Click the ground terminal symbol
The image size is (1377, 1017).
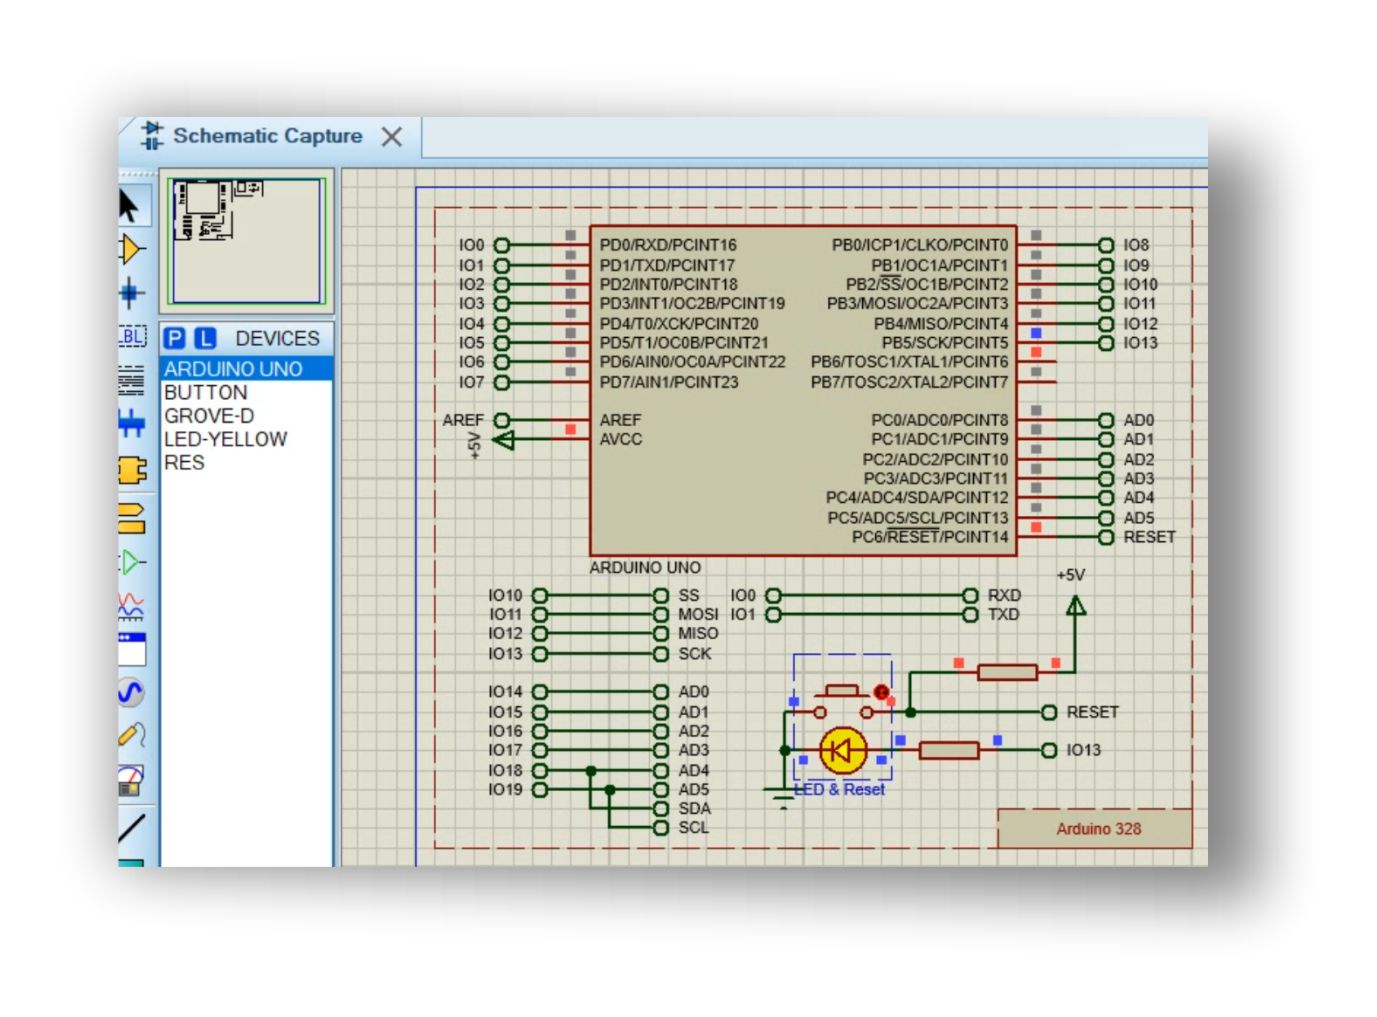click(784, 797)
